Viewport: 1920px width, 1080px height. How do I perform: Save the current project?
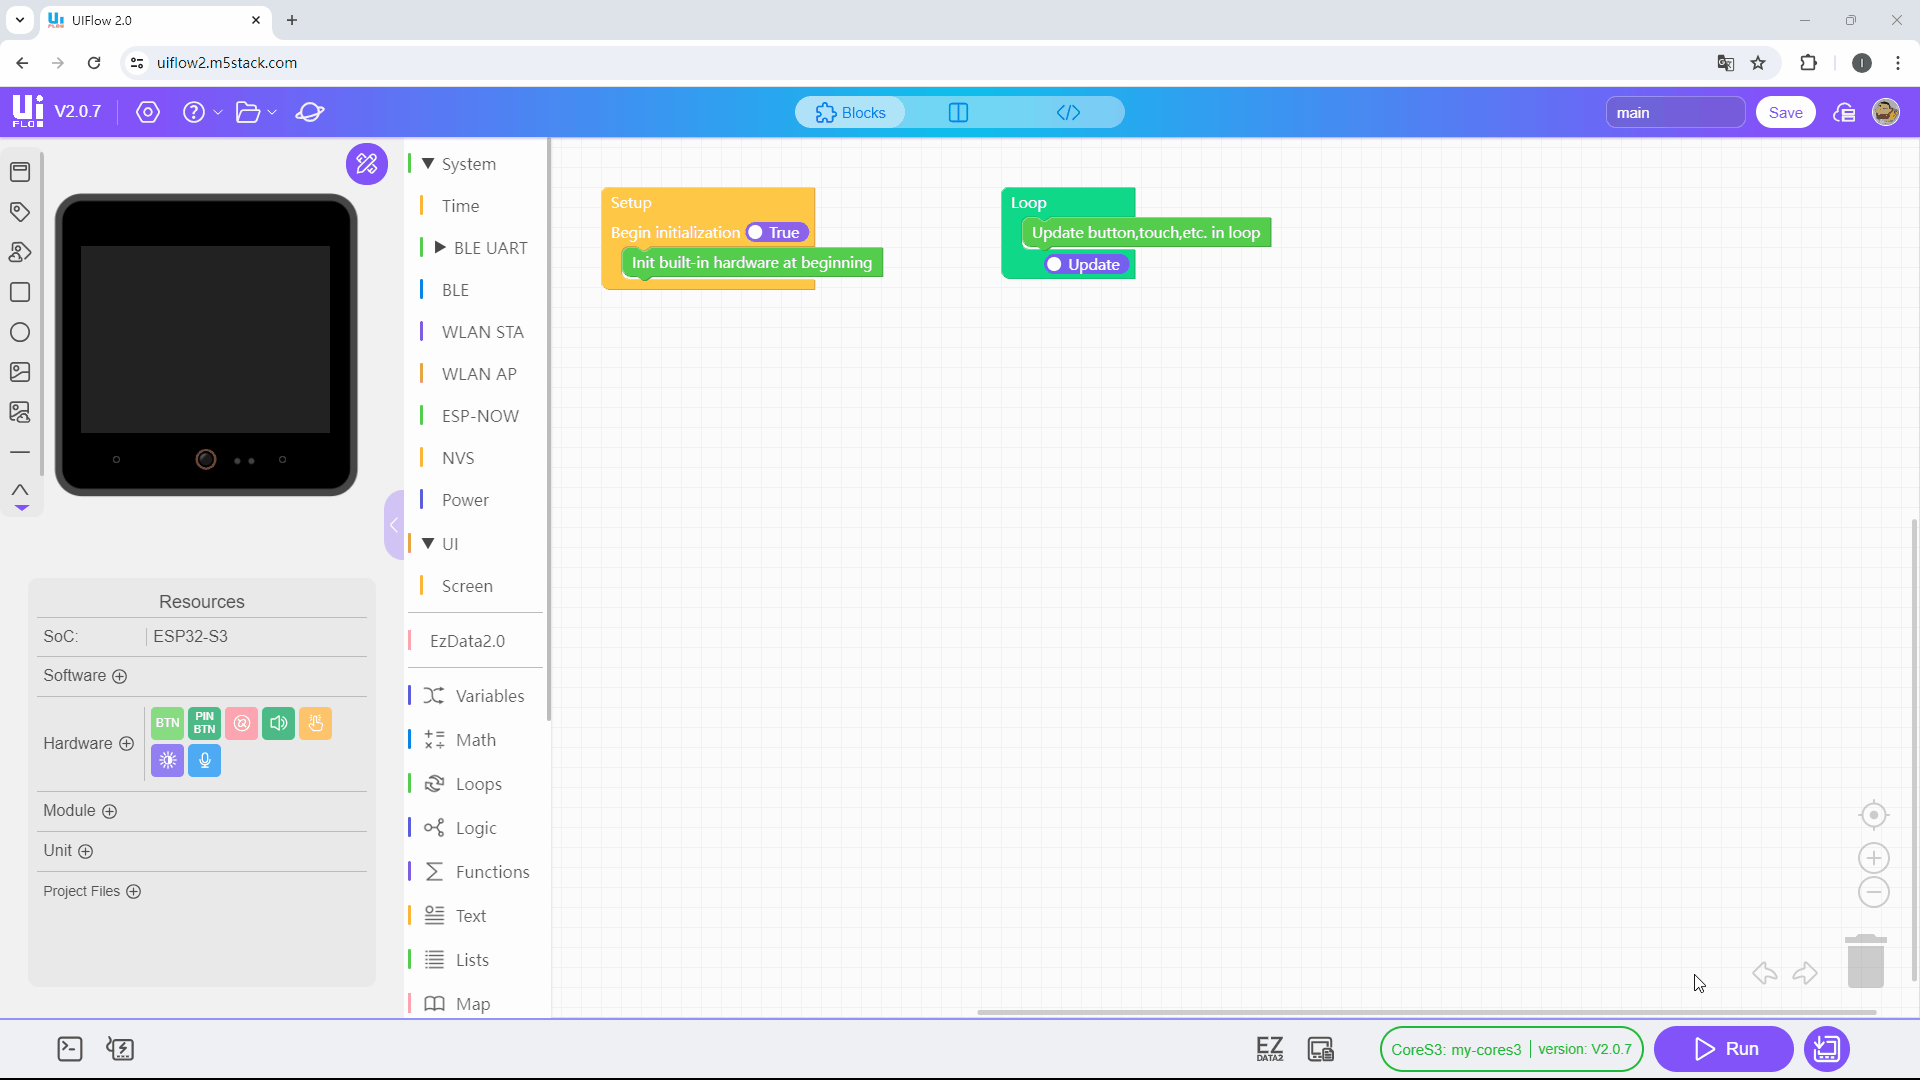click(1785, 112)
